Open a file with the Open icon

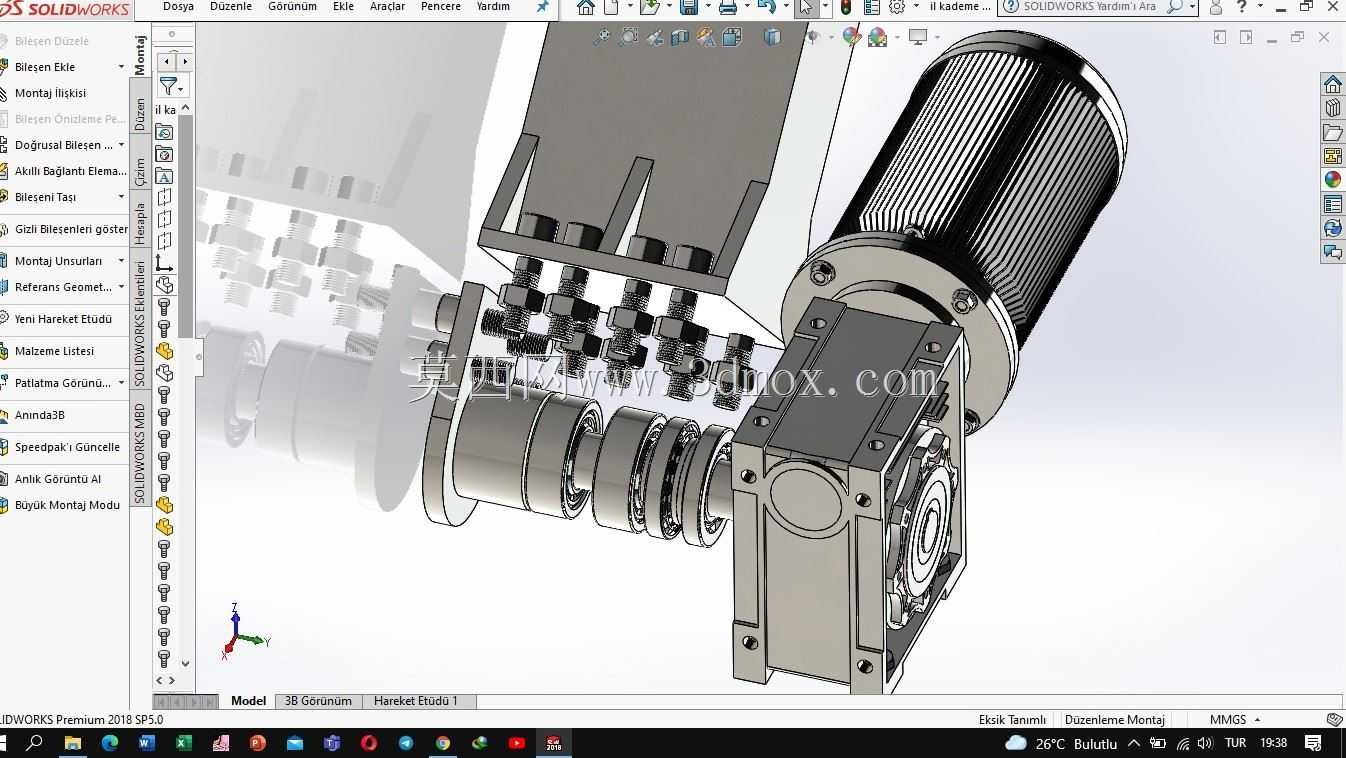click(649, 7)
